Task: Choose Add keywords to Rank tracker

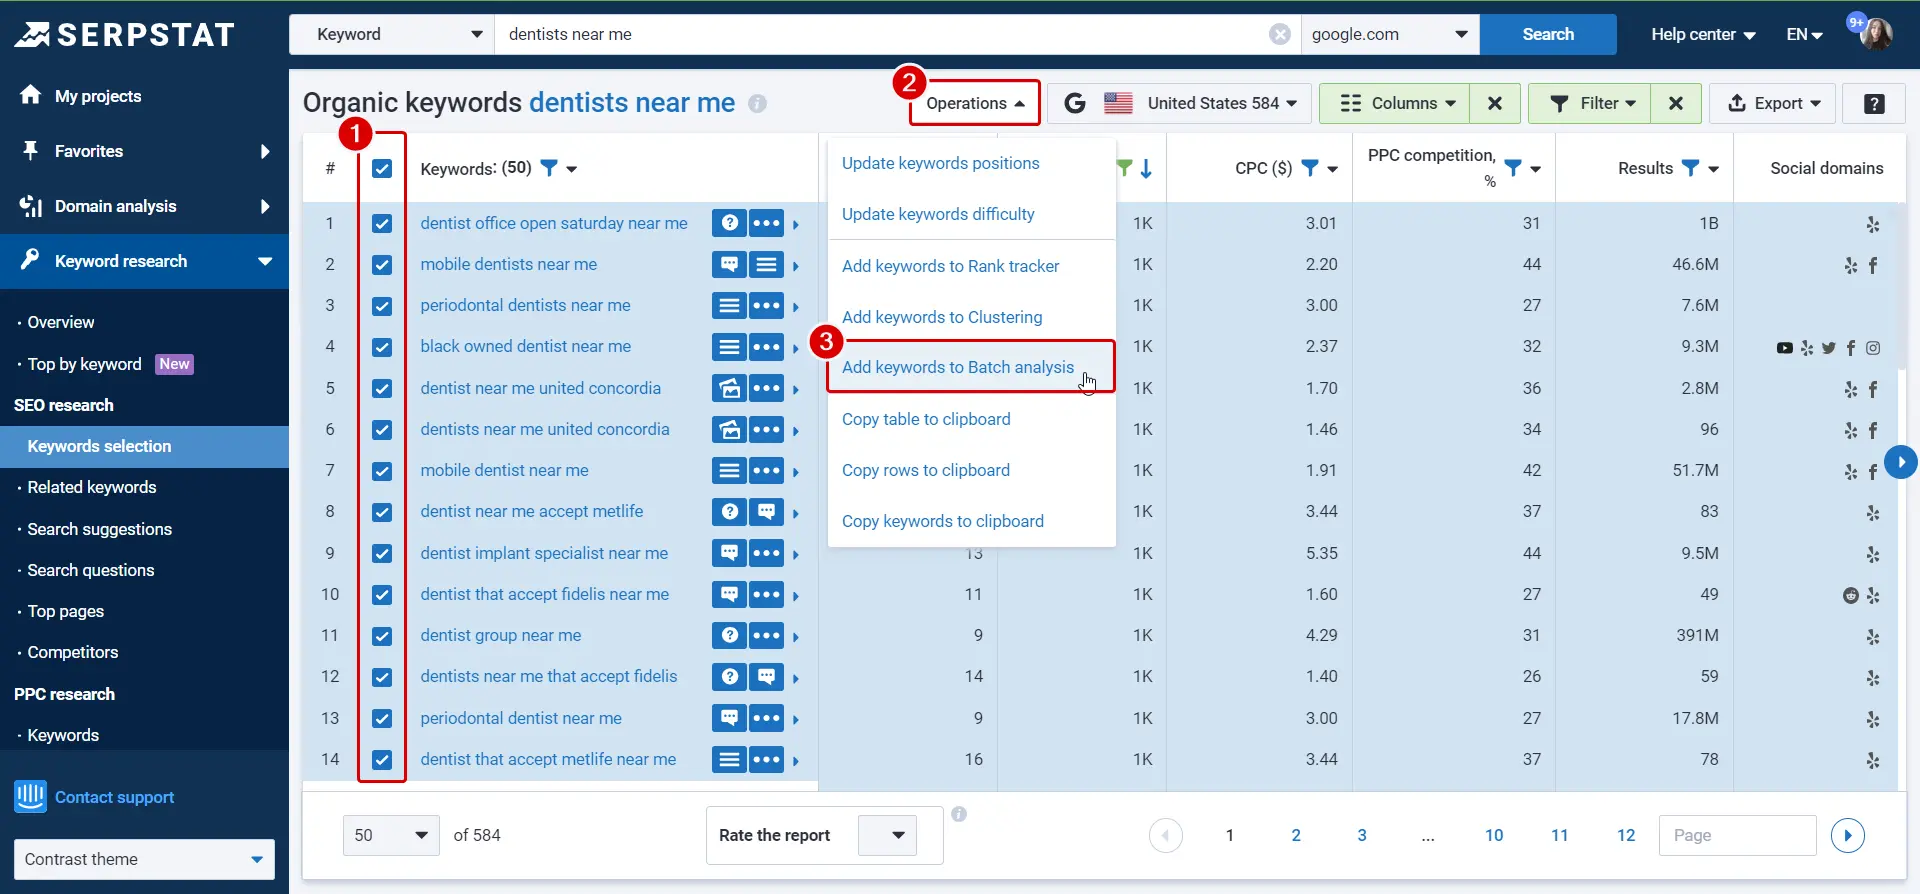Action: coord(950,266)
